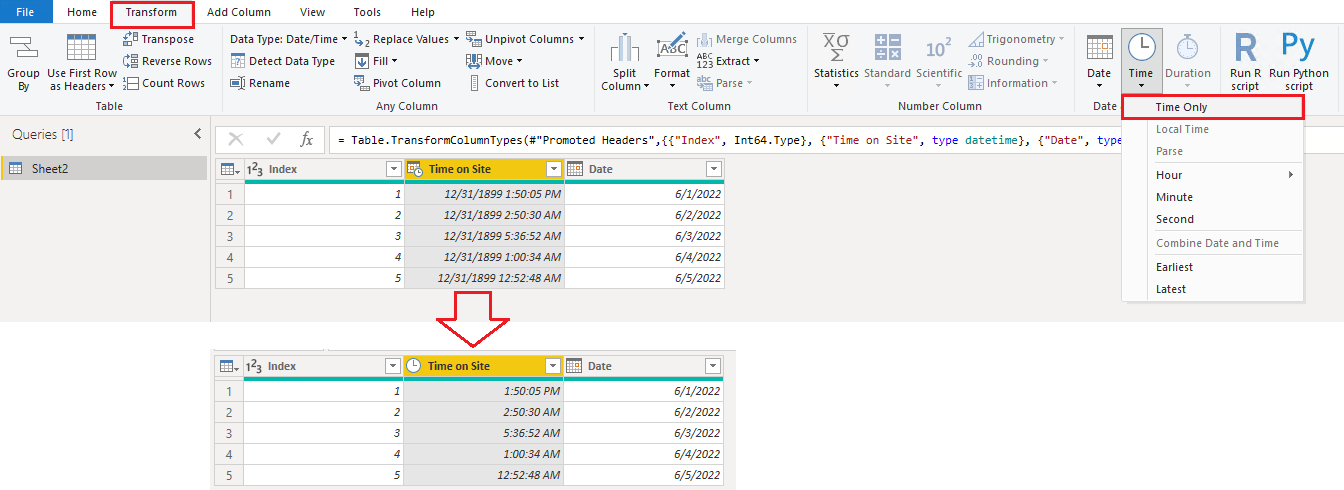The image size is (1344, 490).
Task: Click the Date column type icon in upper table
Action: (x=575, y=170)
